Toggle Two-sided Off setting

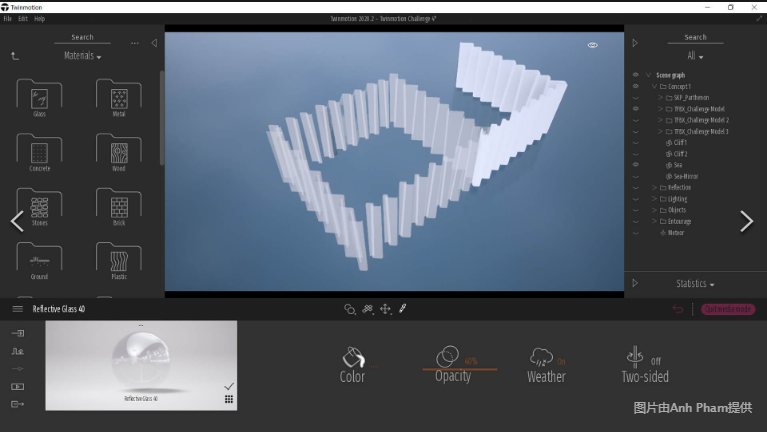[x=645, y=364]
